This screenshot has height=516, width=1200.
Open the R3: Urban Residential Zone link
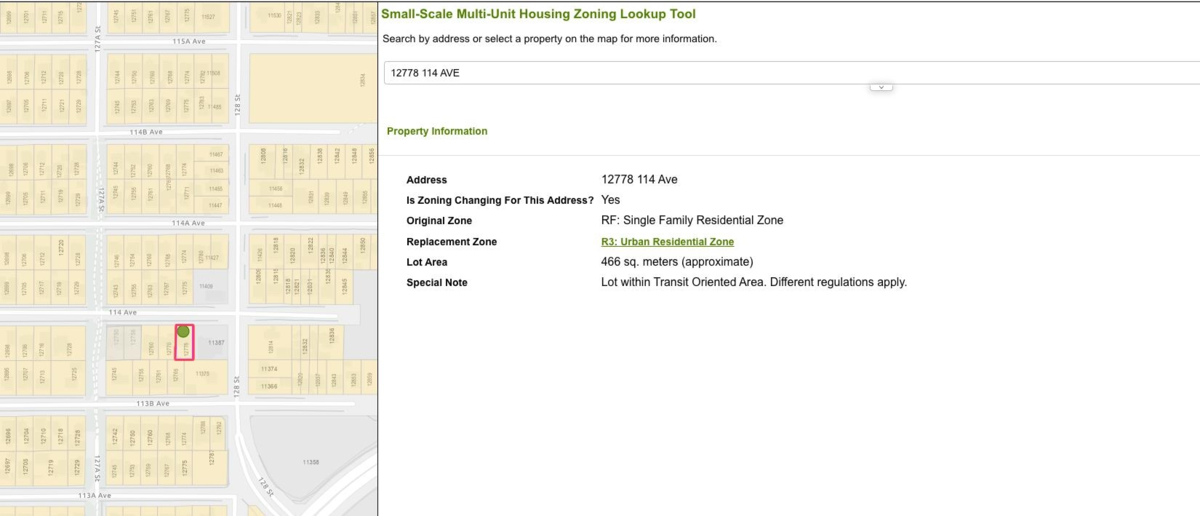(667, 242)
